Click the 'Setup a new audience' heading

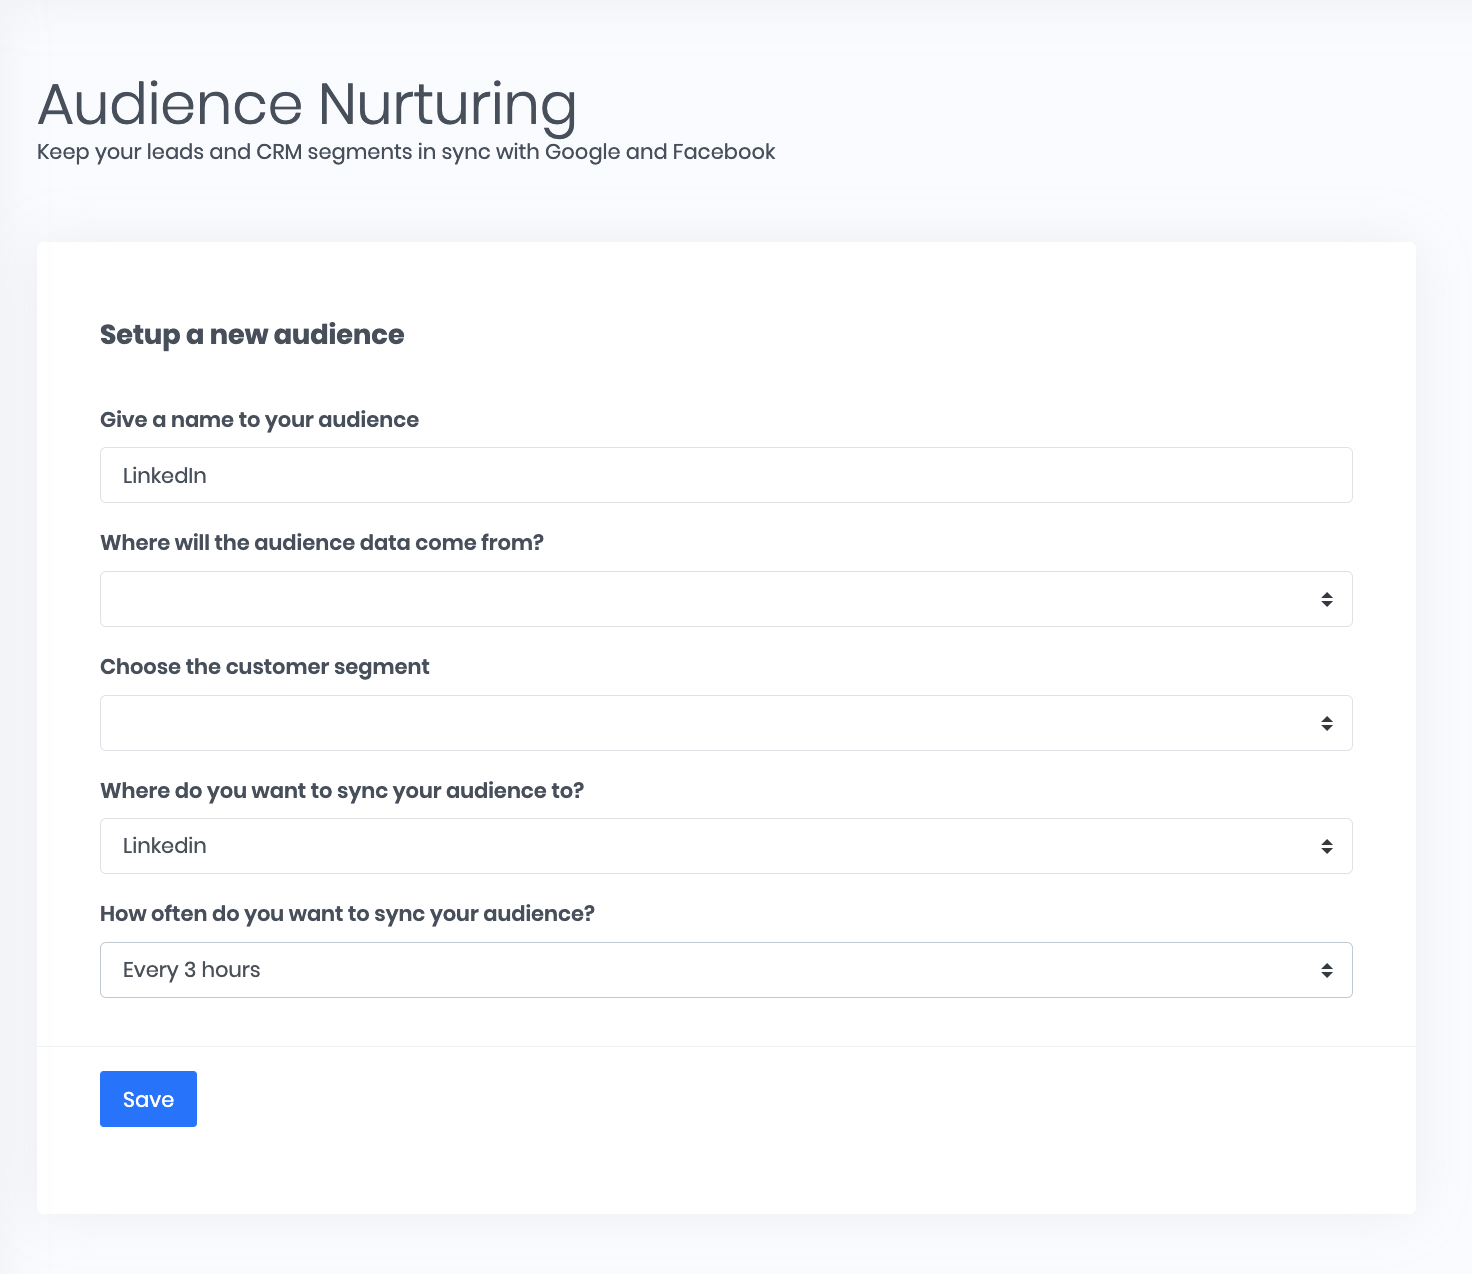pos(252,335)
